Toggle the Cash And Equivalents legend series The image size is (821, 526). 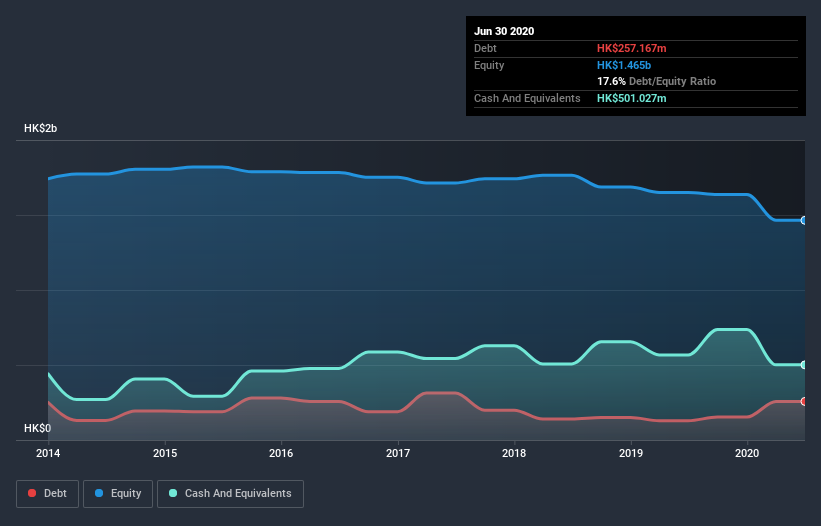pyautogui.click(x=230, y=494)
